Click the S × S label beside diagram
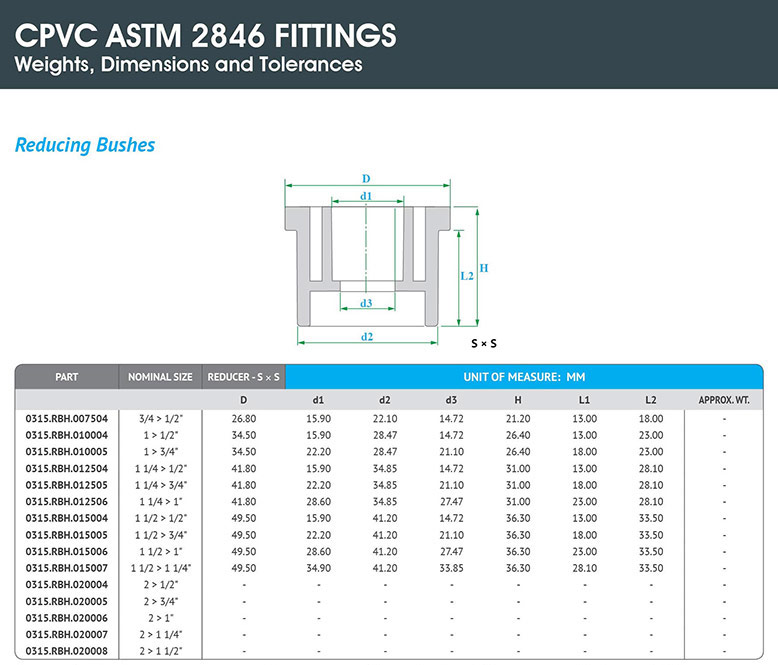The width and height of the screenshot is (778, 665). click(x=484, y=343)
